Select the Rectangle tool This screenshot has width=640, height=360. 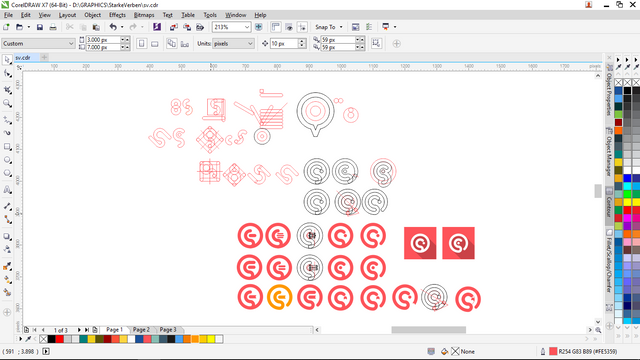coord(7,147)
